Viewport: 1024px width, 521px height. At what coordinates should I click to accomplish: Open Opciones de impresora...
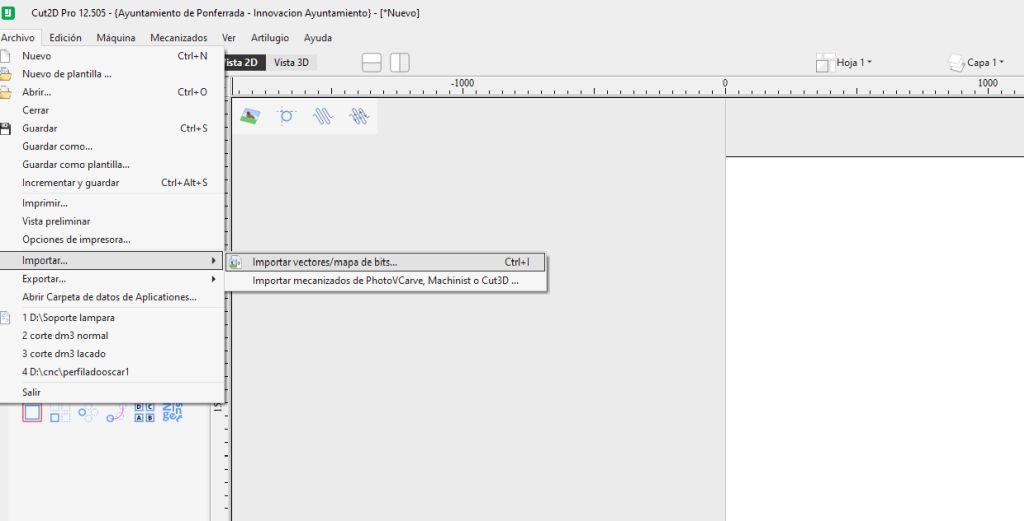tap(112, 240)
